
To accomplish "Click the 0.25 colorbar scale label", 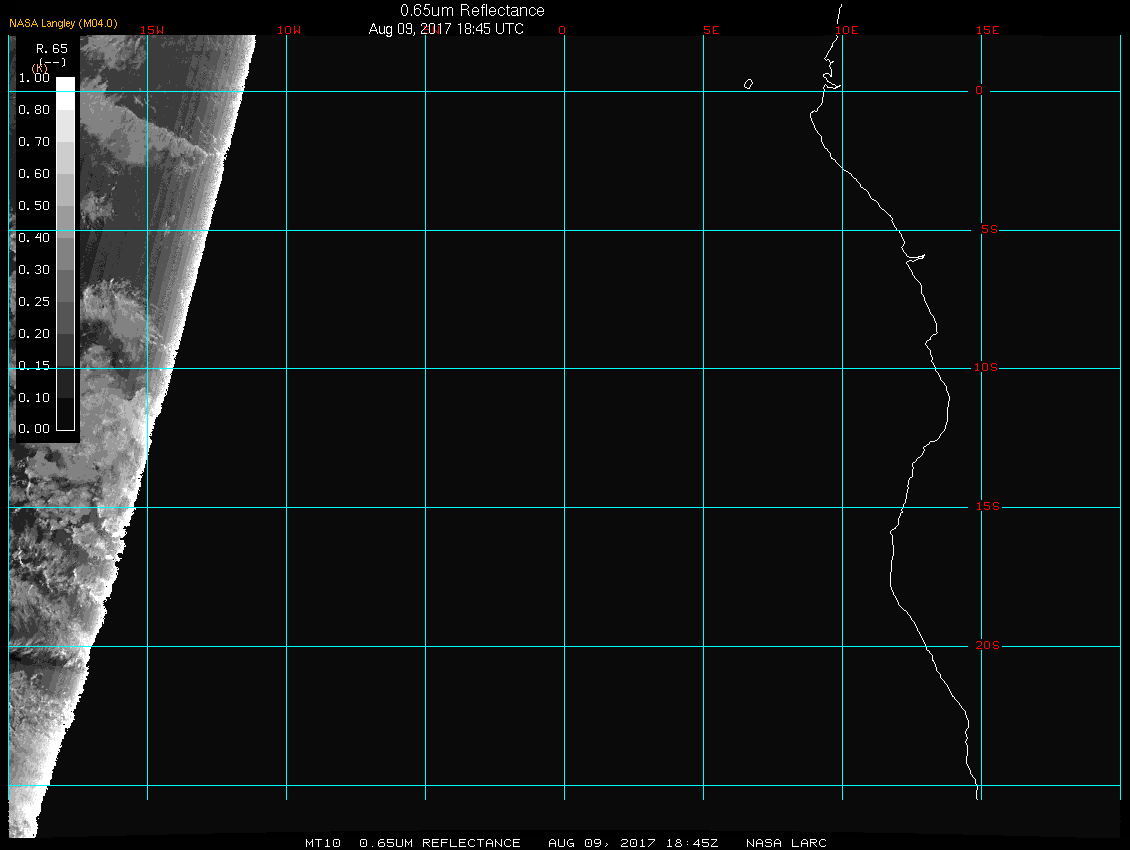I will point(34,301).
